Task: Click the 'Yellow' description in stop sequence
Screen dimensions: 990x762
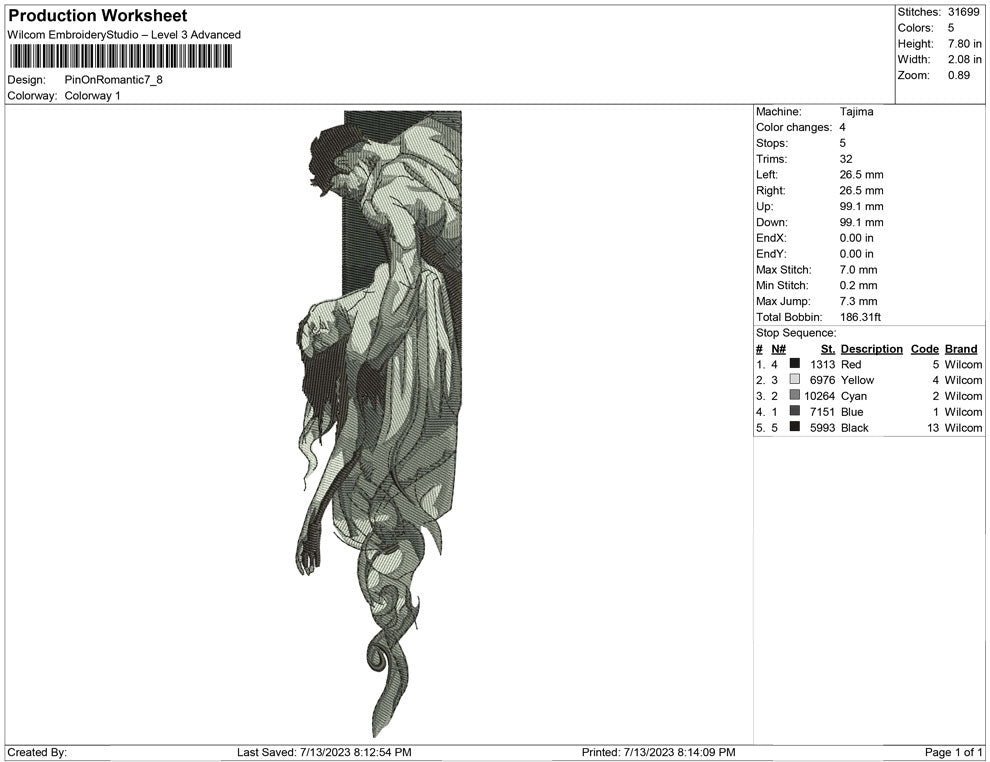Action: pyautogui.click(x=857, y=380)
